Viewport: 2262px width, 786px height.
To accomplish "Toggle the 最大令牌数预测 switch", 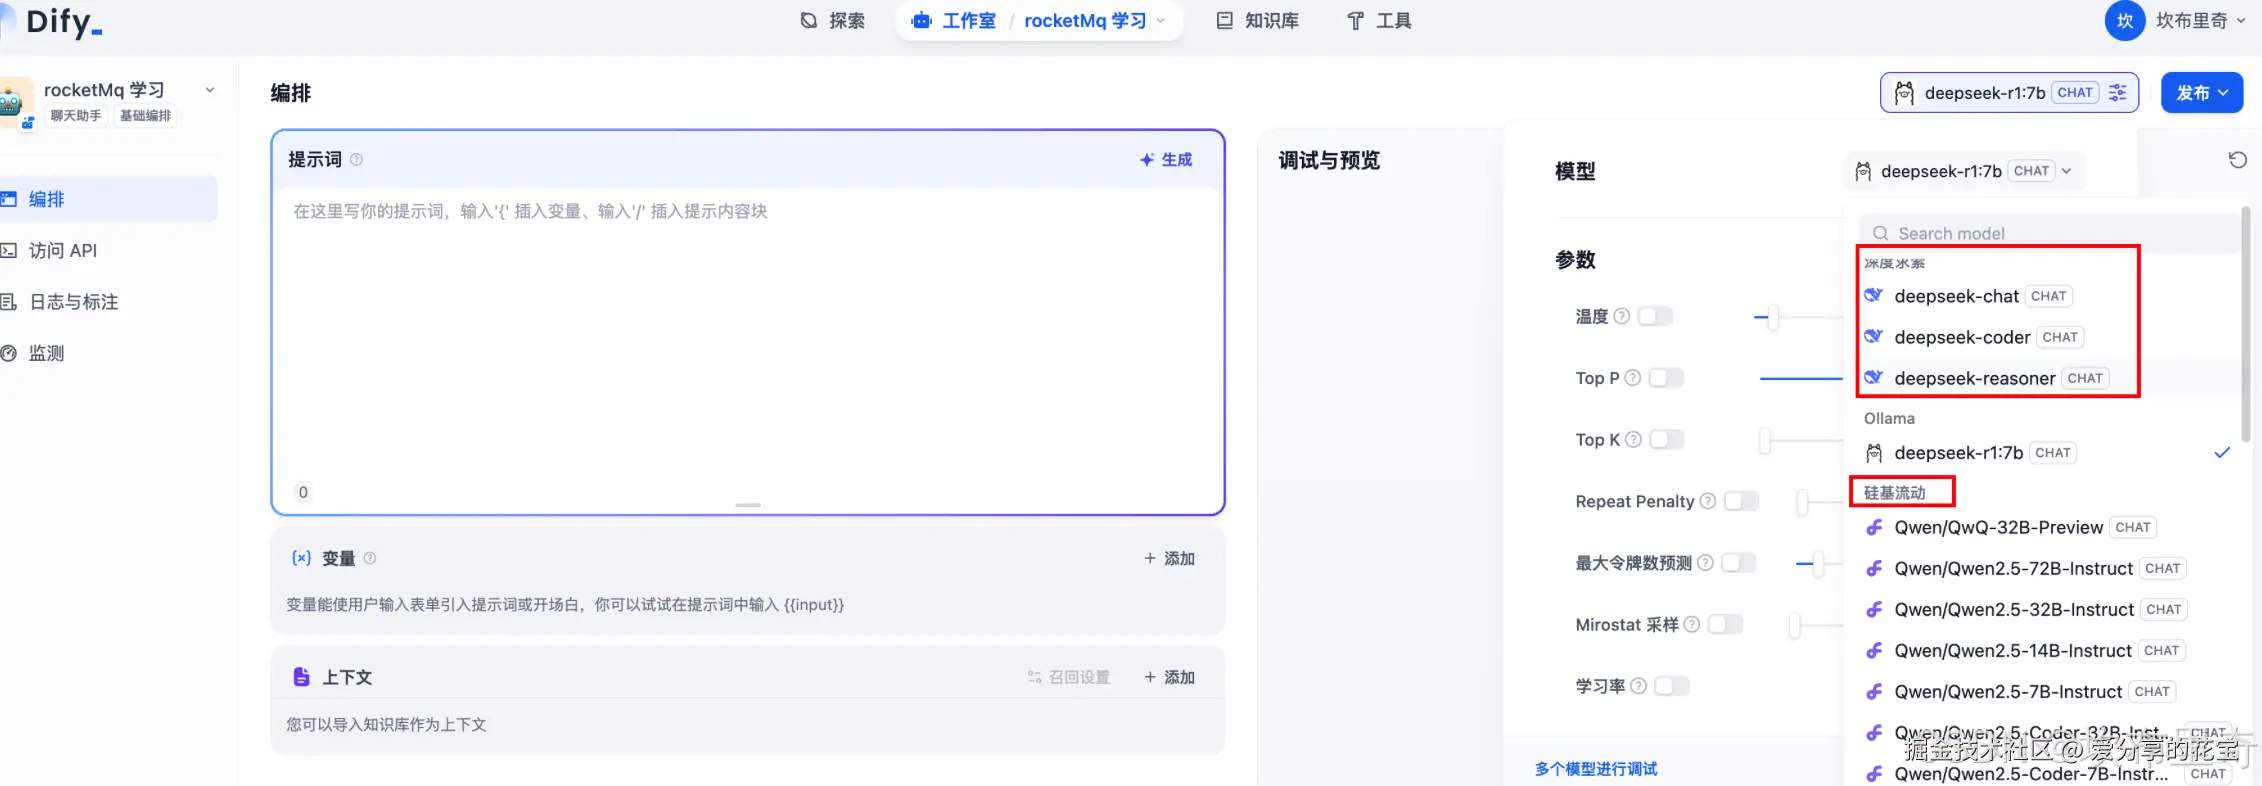I will (1738, 563).
